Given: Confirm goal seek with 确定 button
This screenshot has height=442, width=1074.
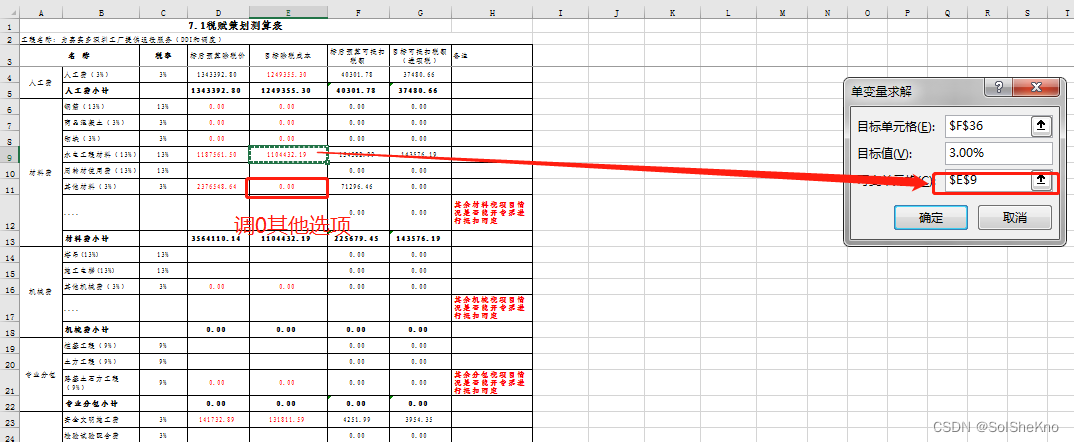Looking at the screenshot, I should pyautogui.click(x=931, y=217).
